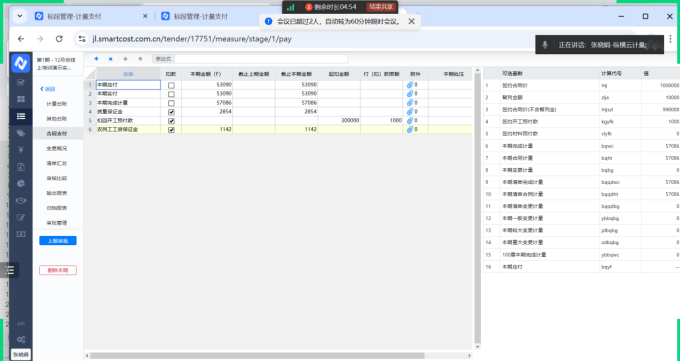This screenshot has height=361, width=680.
Task: Open 审核比较 in the side menu
Action: coord(57,178)
